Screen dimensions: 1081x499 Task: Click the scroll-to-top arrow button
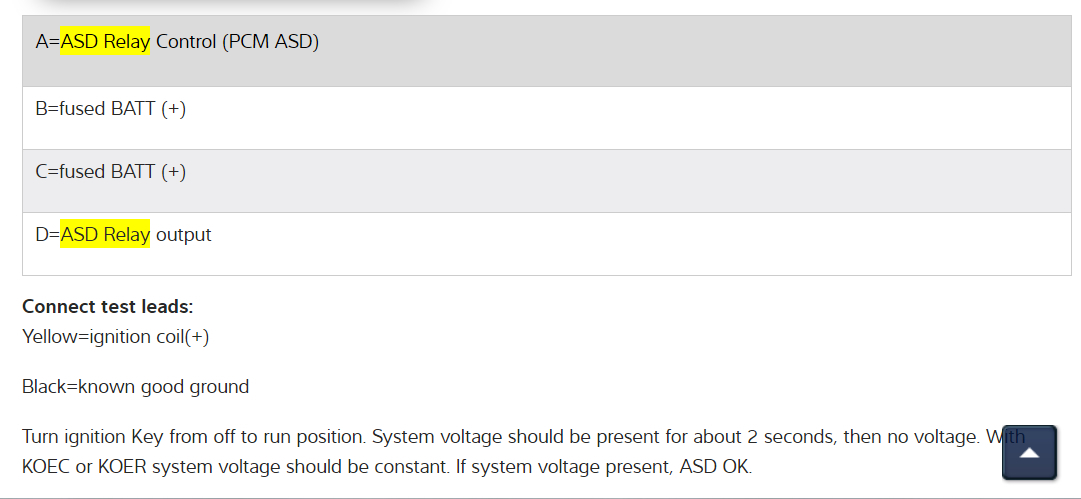pyautogui.click(x=1029, y=453)
